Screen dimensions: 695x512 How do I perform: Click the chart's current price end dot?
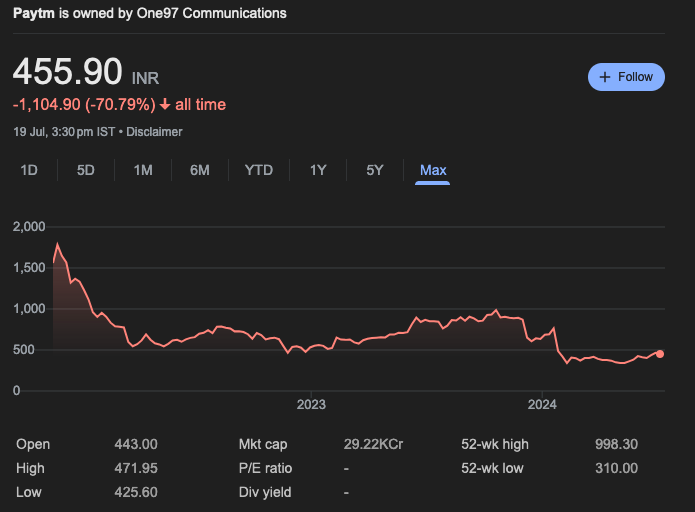[x=660, y=353]
